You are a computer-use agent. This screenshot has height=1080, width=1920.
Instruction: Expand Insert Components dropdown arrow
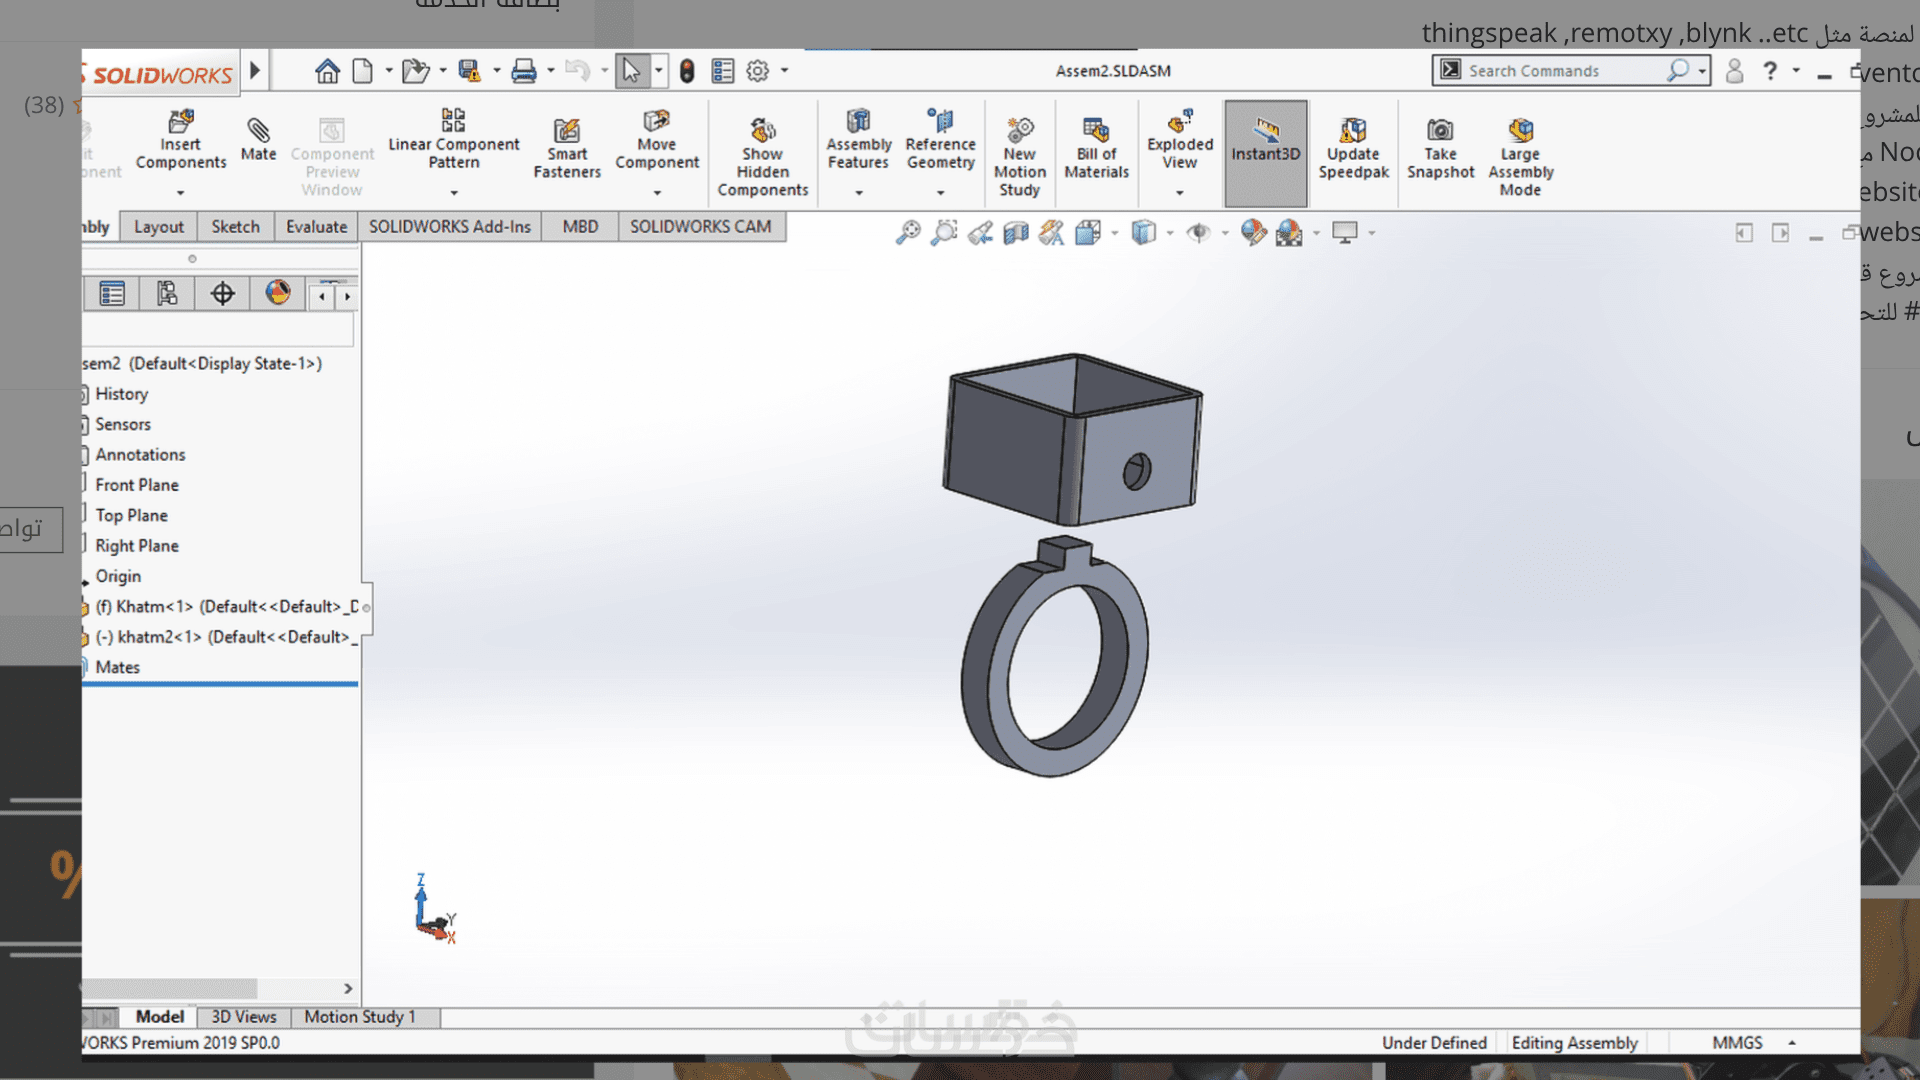[x=181, y=192]
